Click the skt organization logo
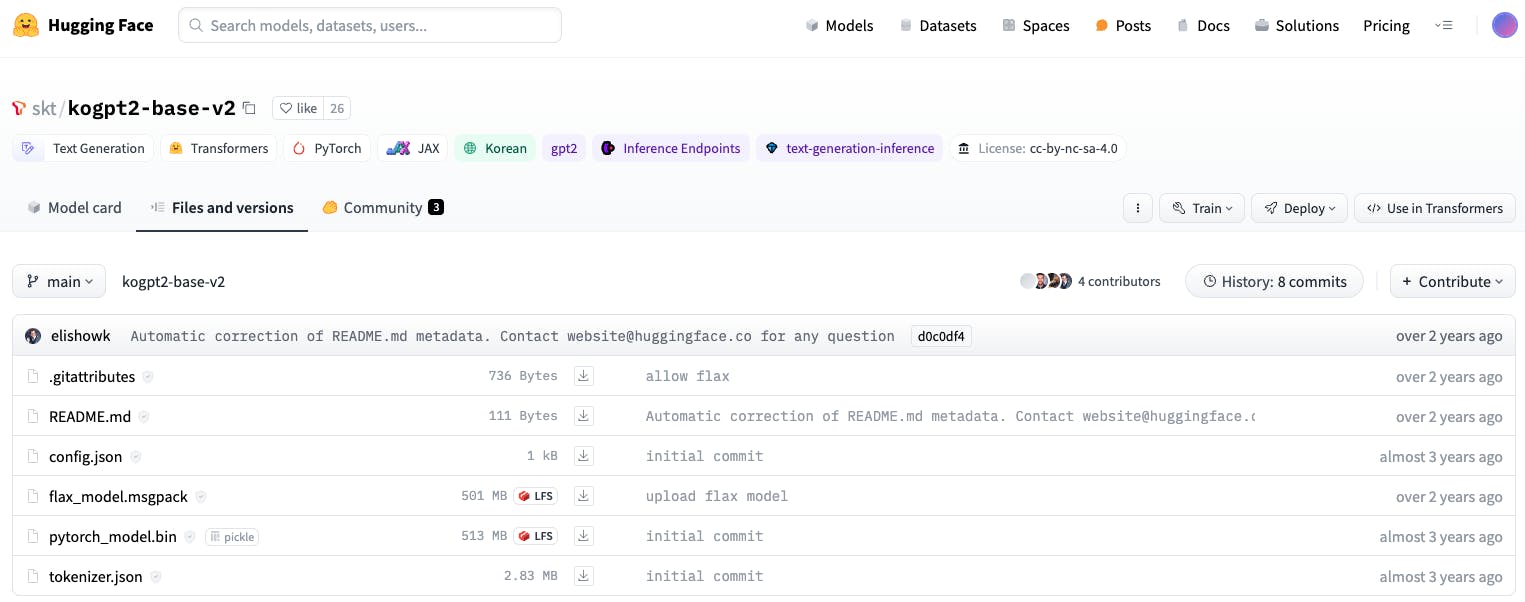1525x602 pixels. [19, 108]
